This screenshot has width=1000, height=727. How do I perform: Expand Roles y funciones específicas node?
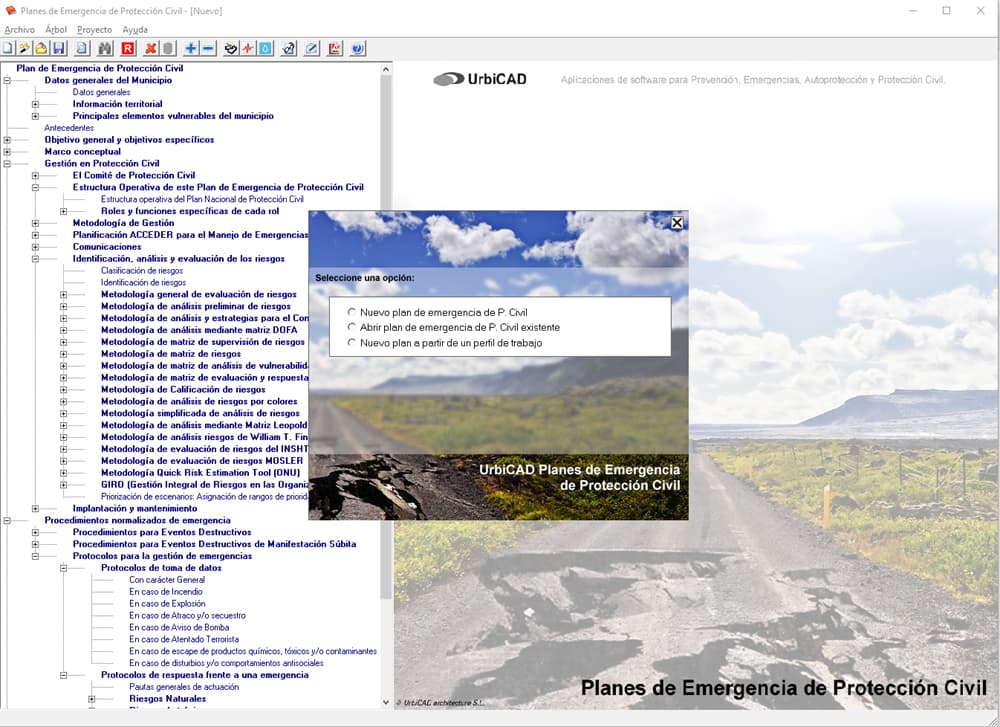tap(63, 211)
